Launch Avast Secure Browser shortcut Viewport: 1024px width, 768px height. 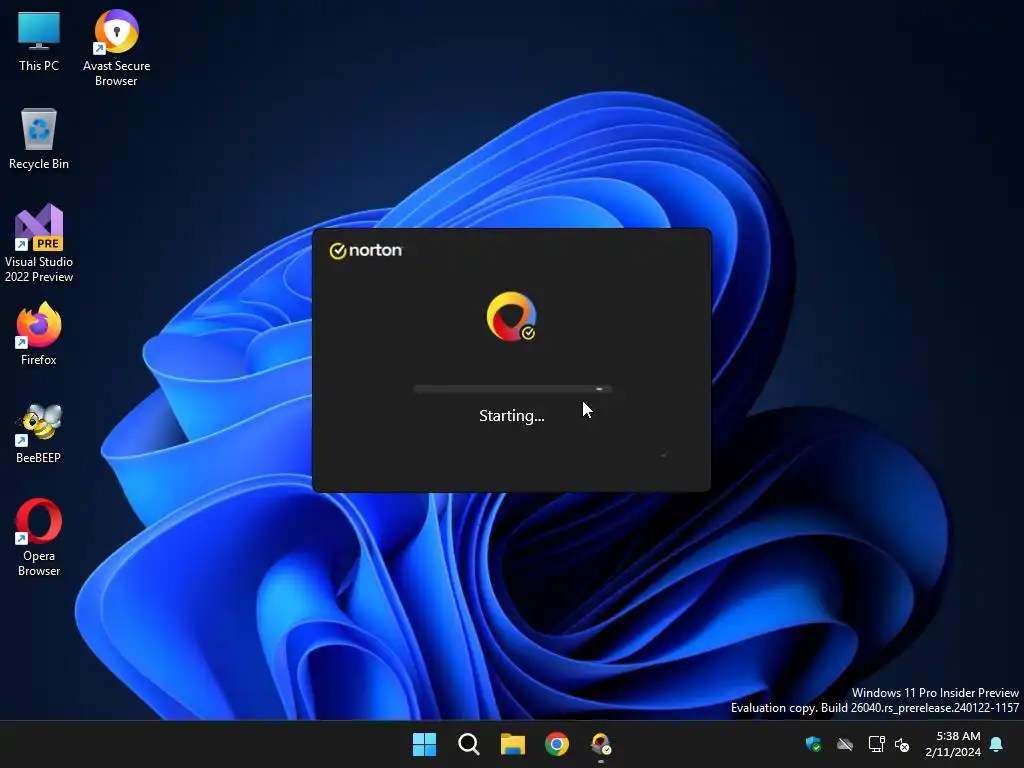(116, 48)
